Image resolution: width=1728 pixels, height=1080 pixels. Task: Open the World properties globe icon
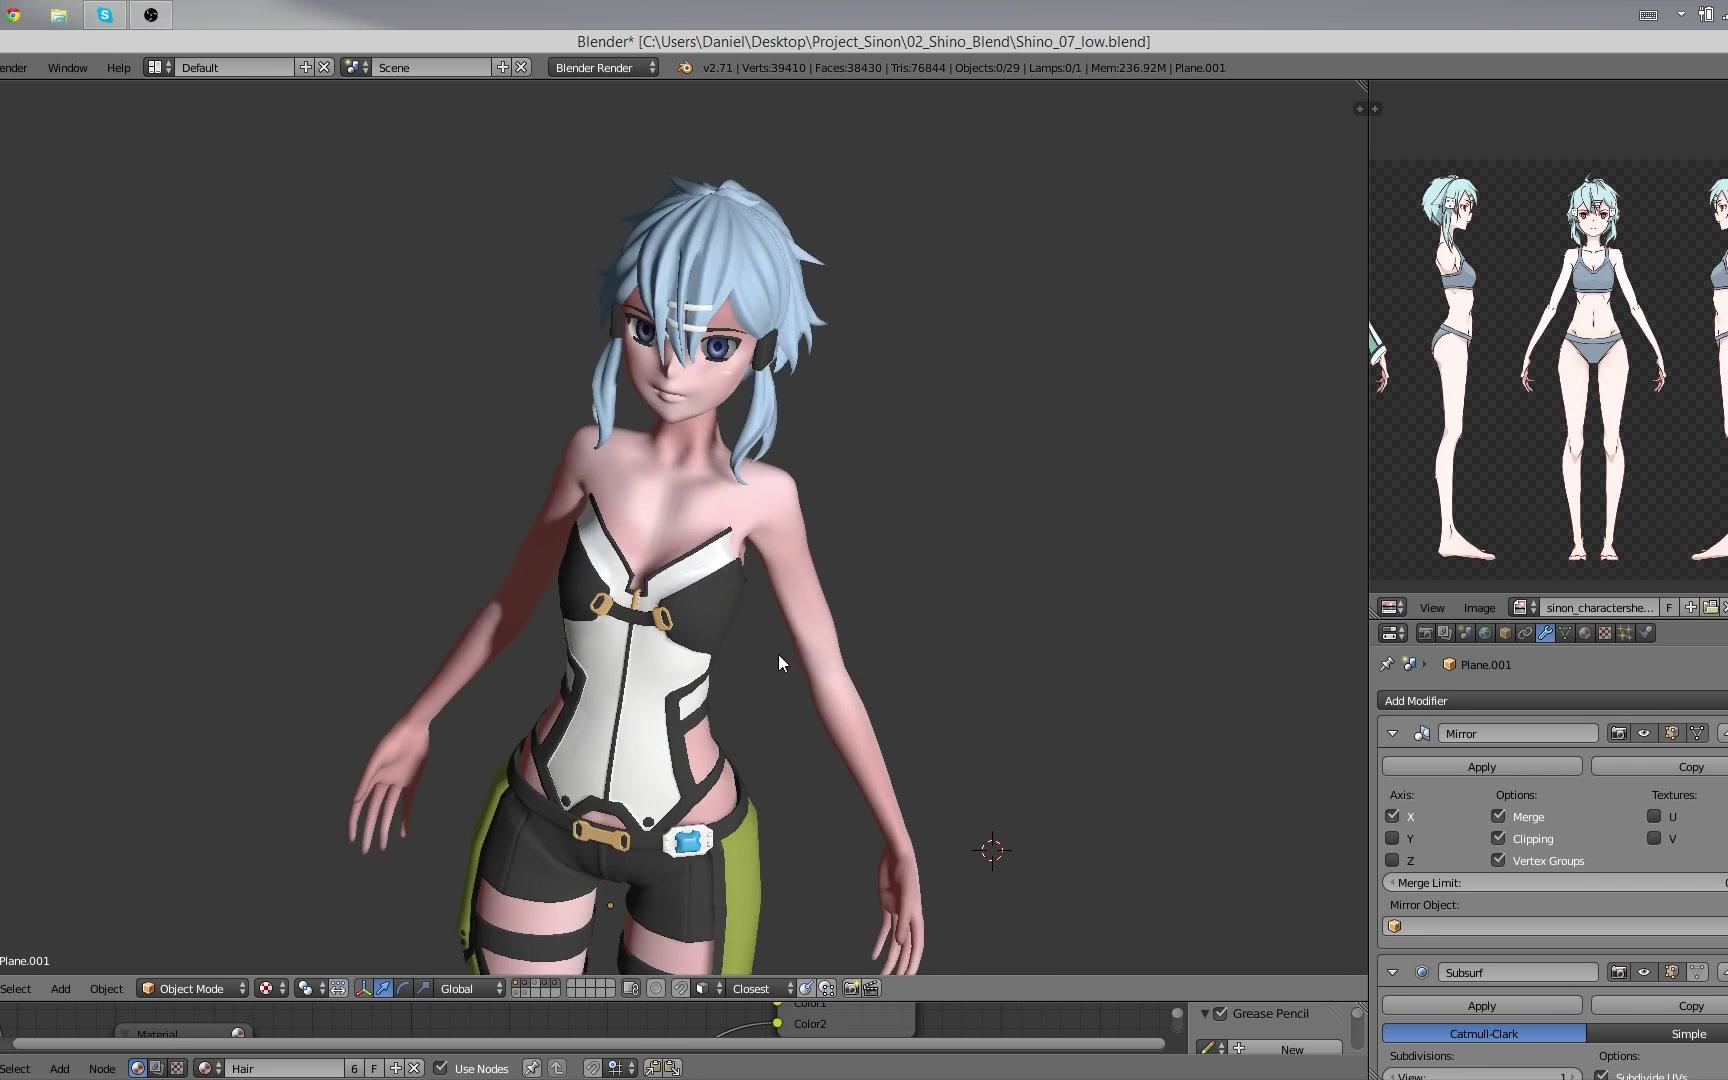[1485, 632]
